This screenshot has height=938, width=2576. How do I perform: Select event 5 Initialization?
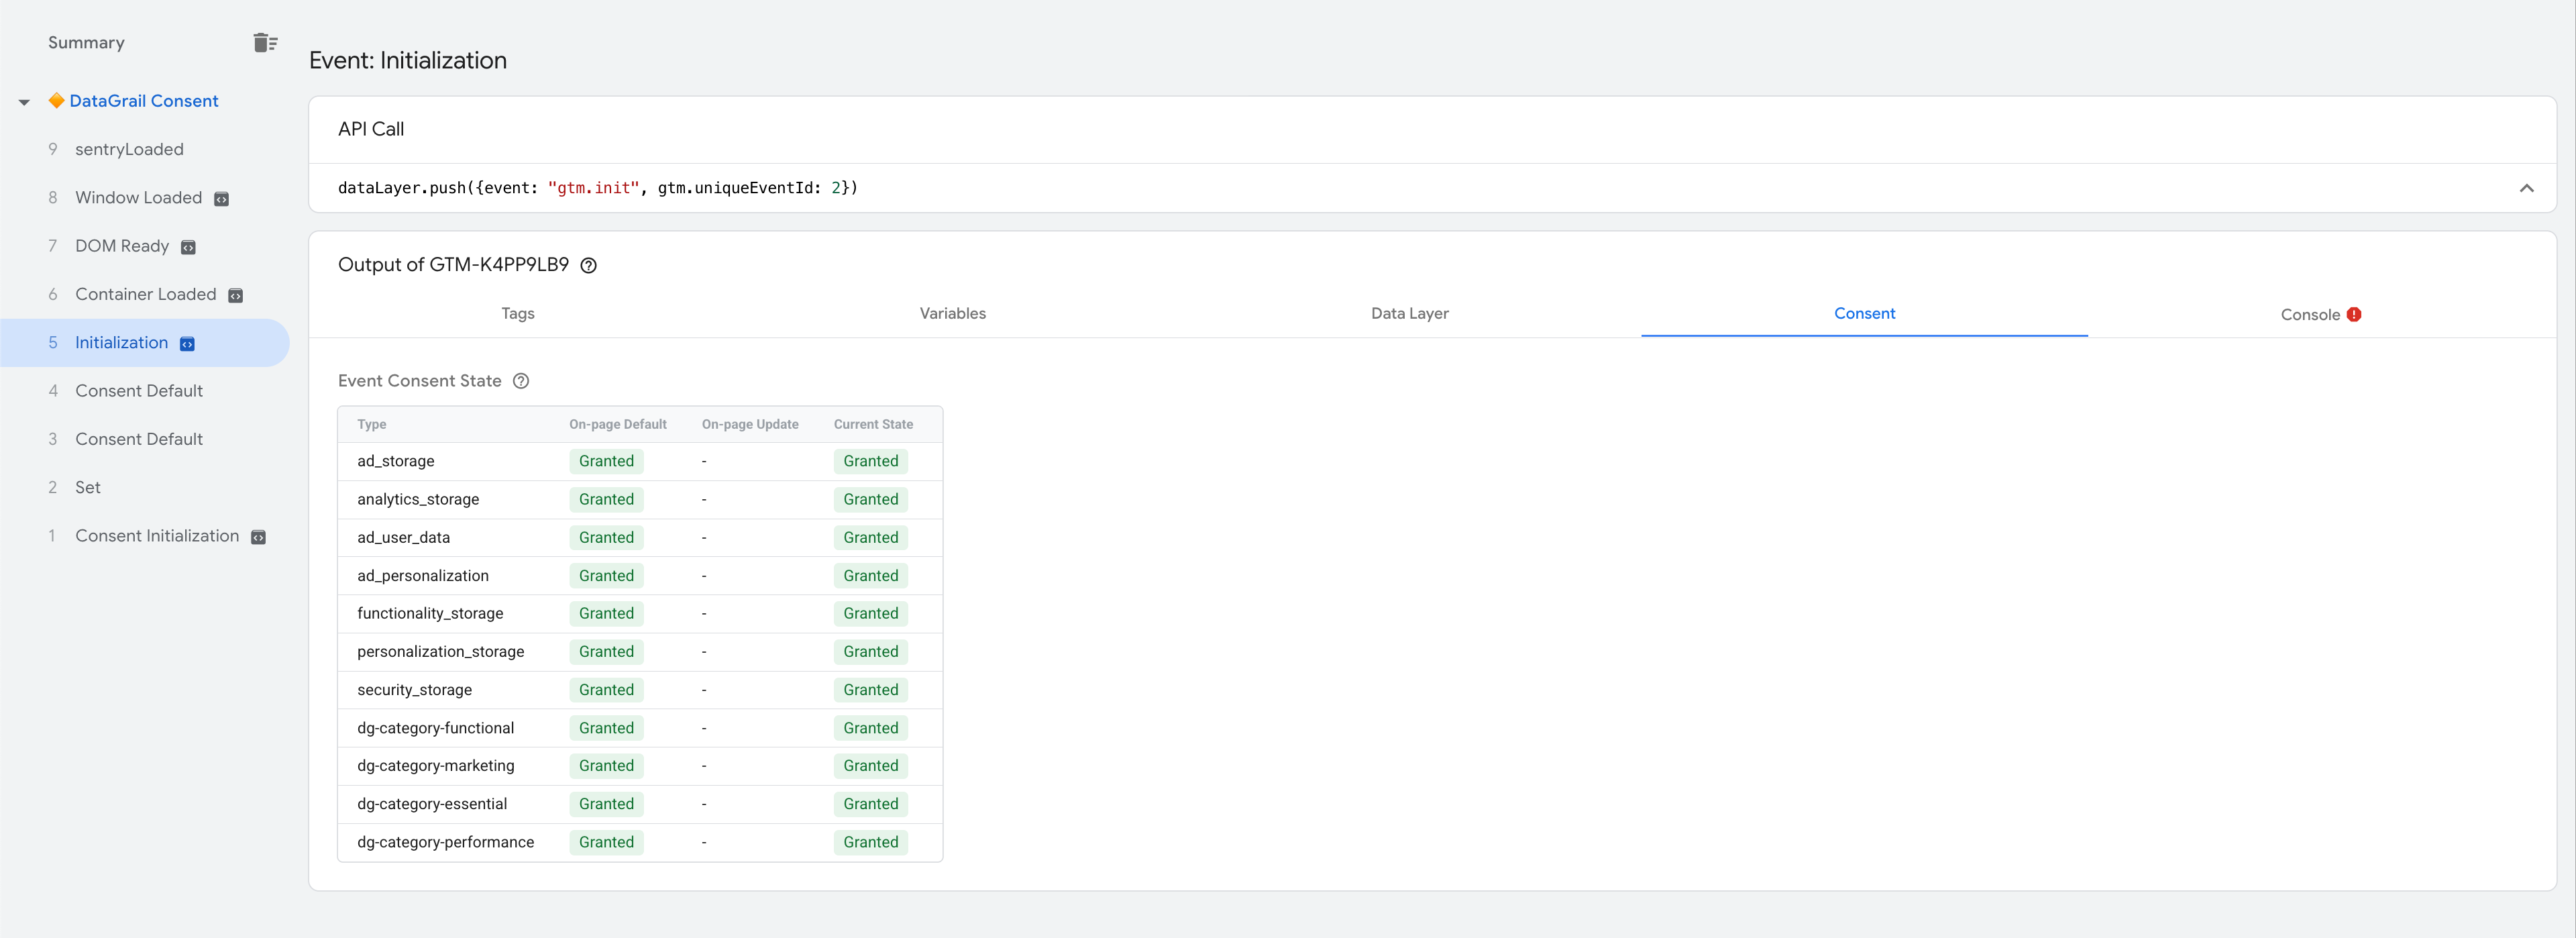tap(144, 343)
